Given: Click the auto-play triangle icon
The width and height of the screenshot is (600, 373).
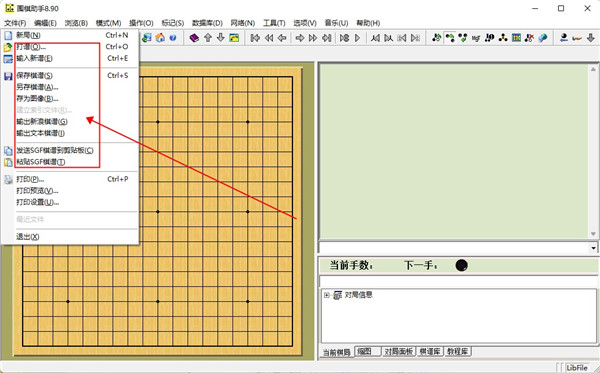Looking at the screenshot, I should point(357,38).
